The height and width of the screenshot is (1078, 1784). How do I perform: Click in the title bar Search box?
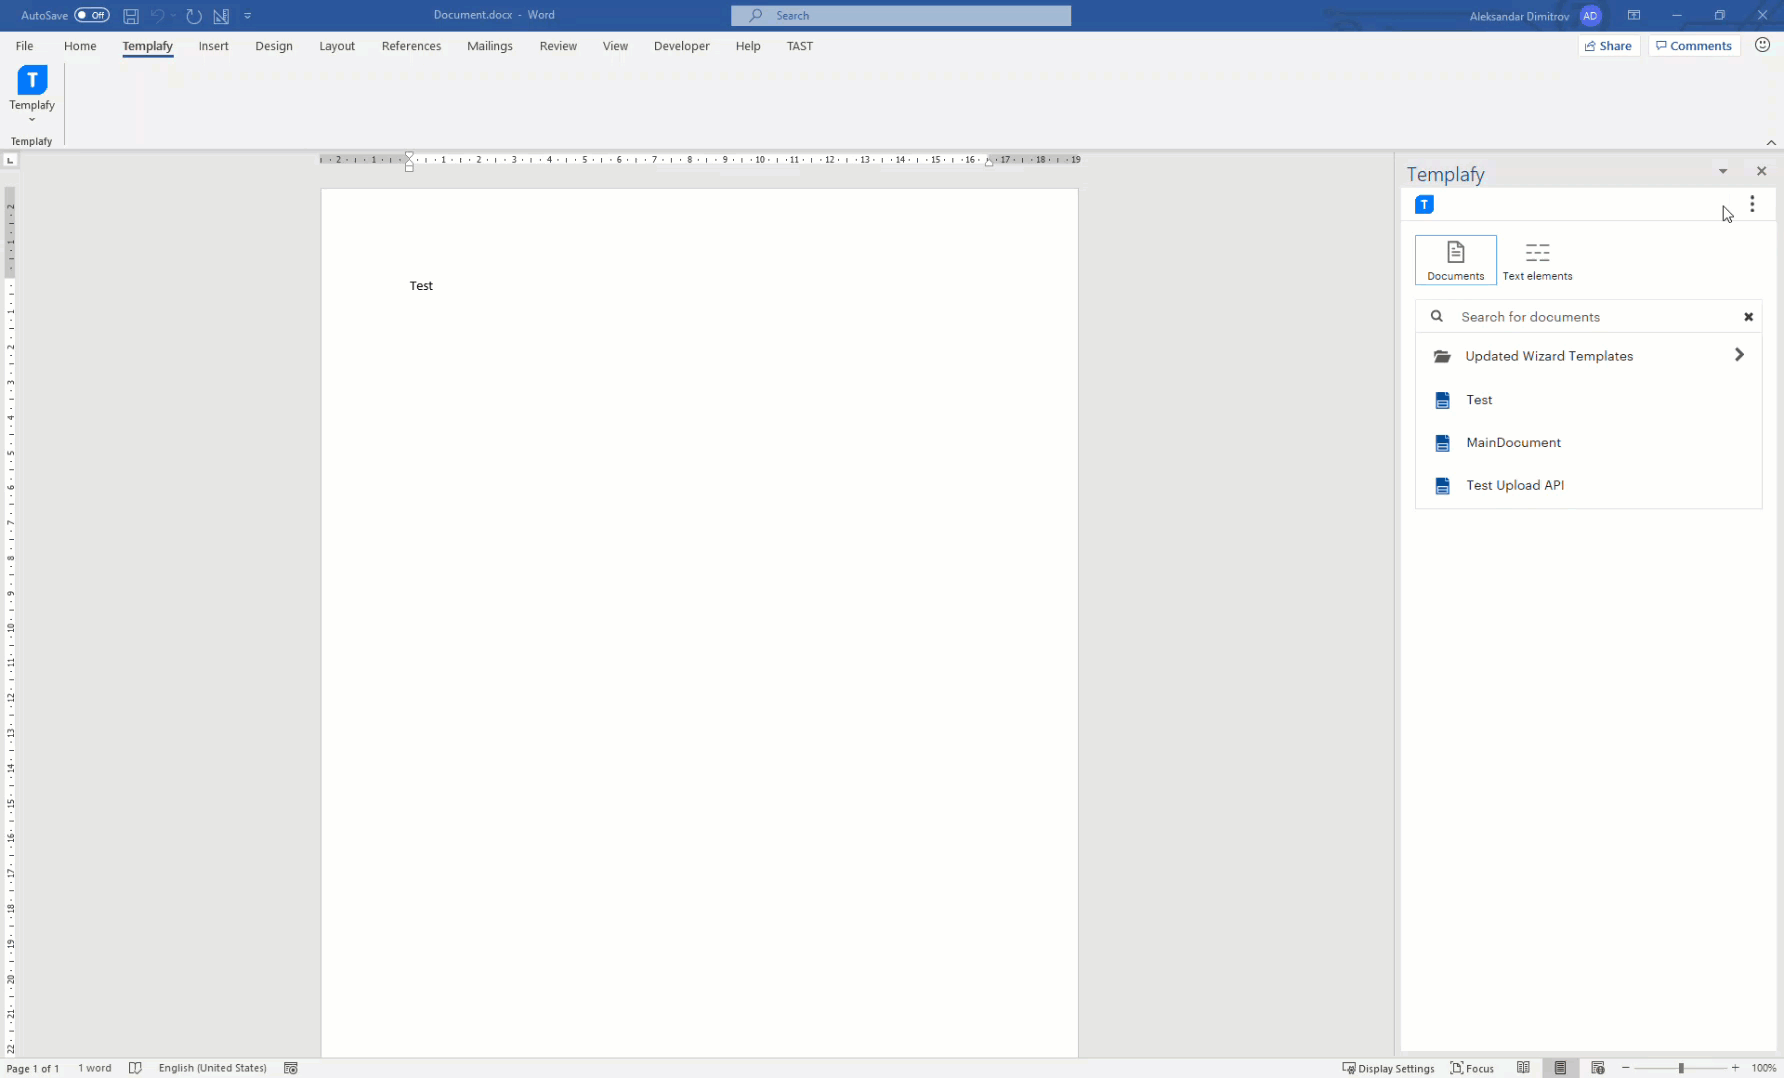[x=901, y=15]
